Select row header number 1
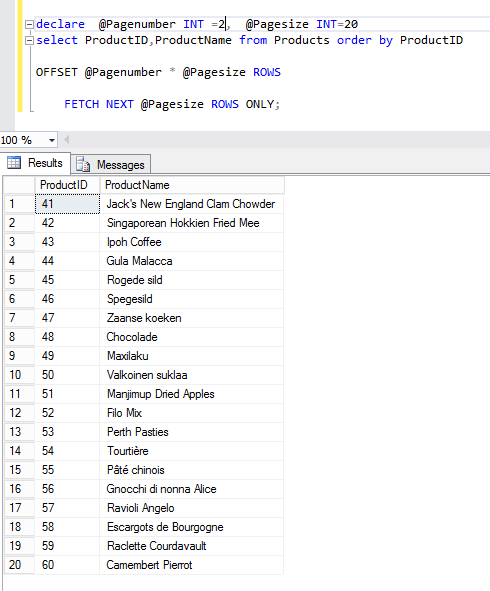Image resolution: width=490 pixels, height=591 pixels. tap(19, 204)
